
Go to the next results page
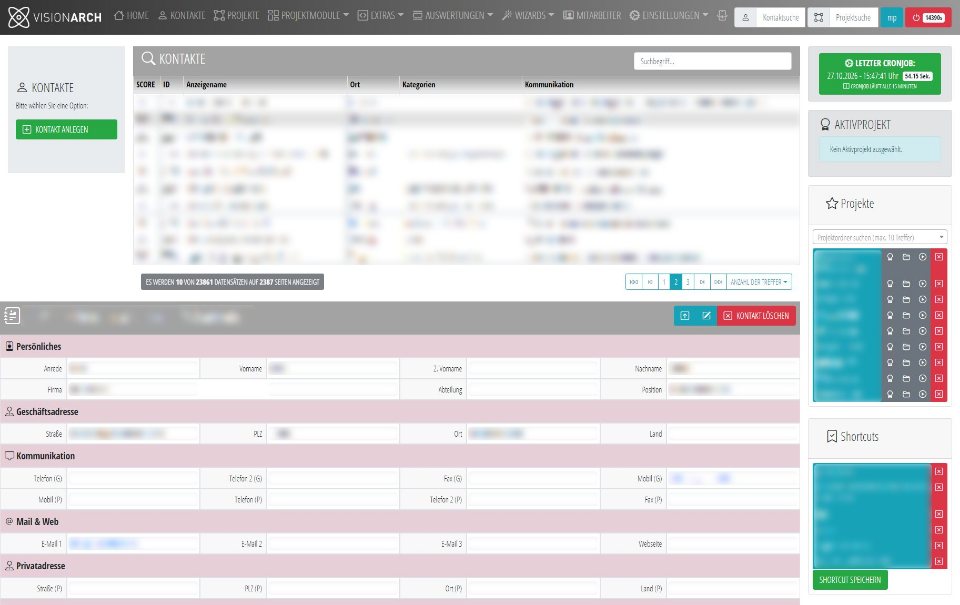click(702, 282)
